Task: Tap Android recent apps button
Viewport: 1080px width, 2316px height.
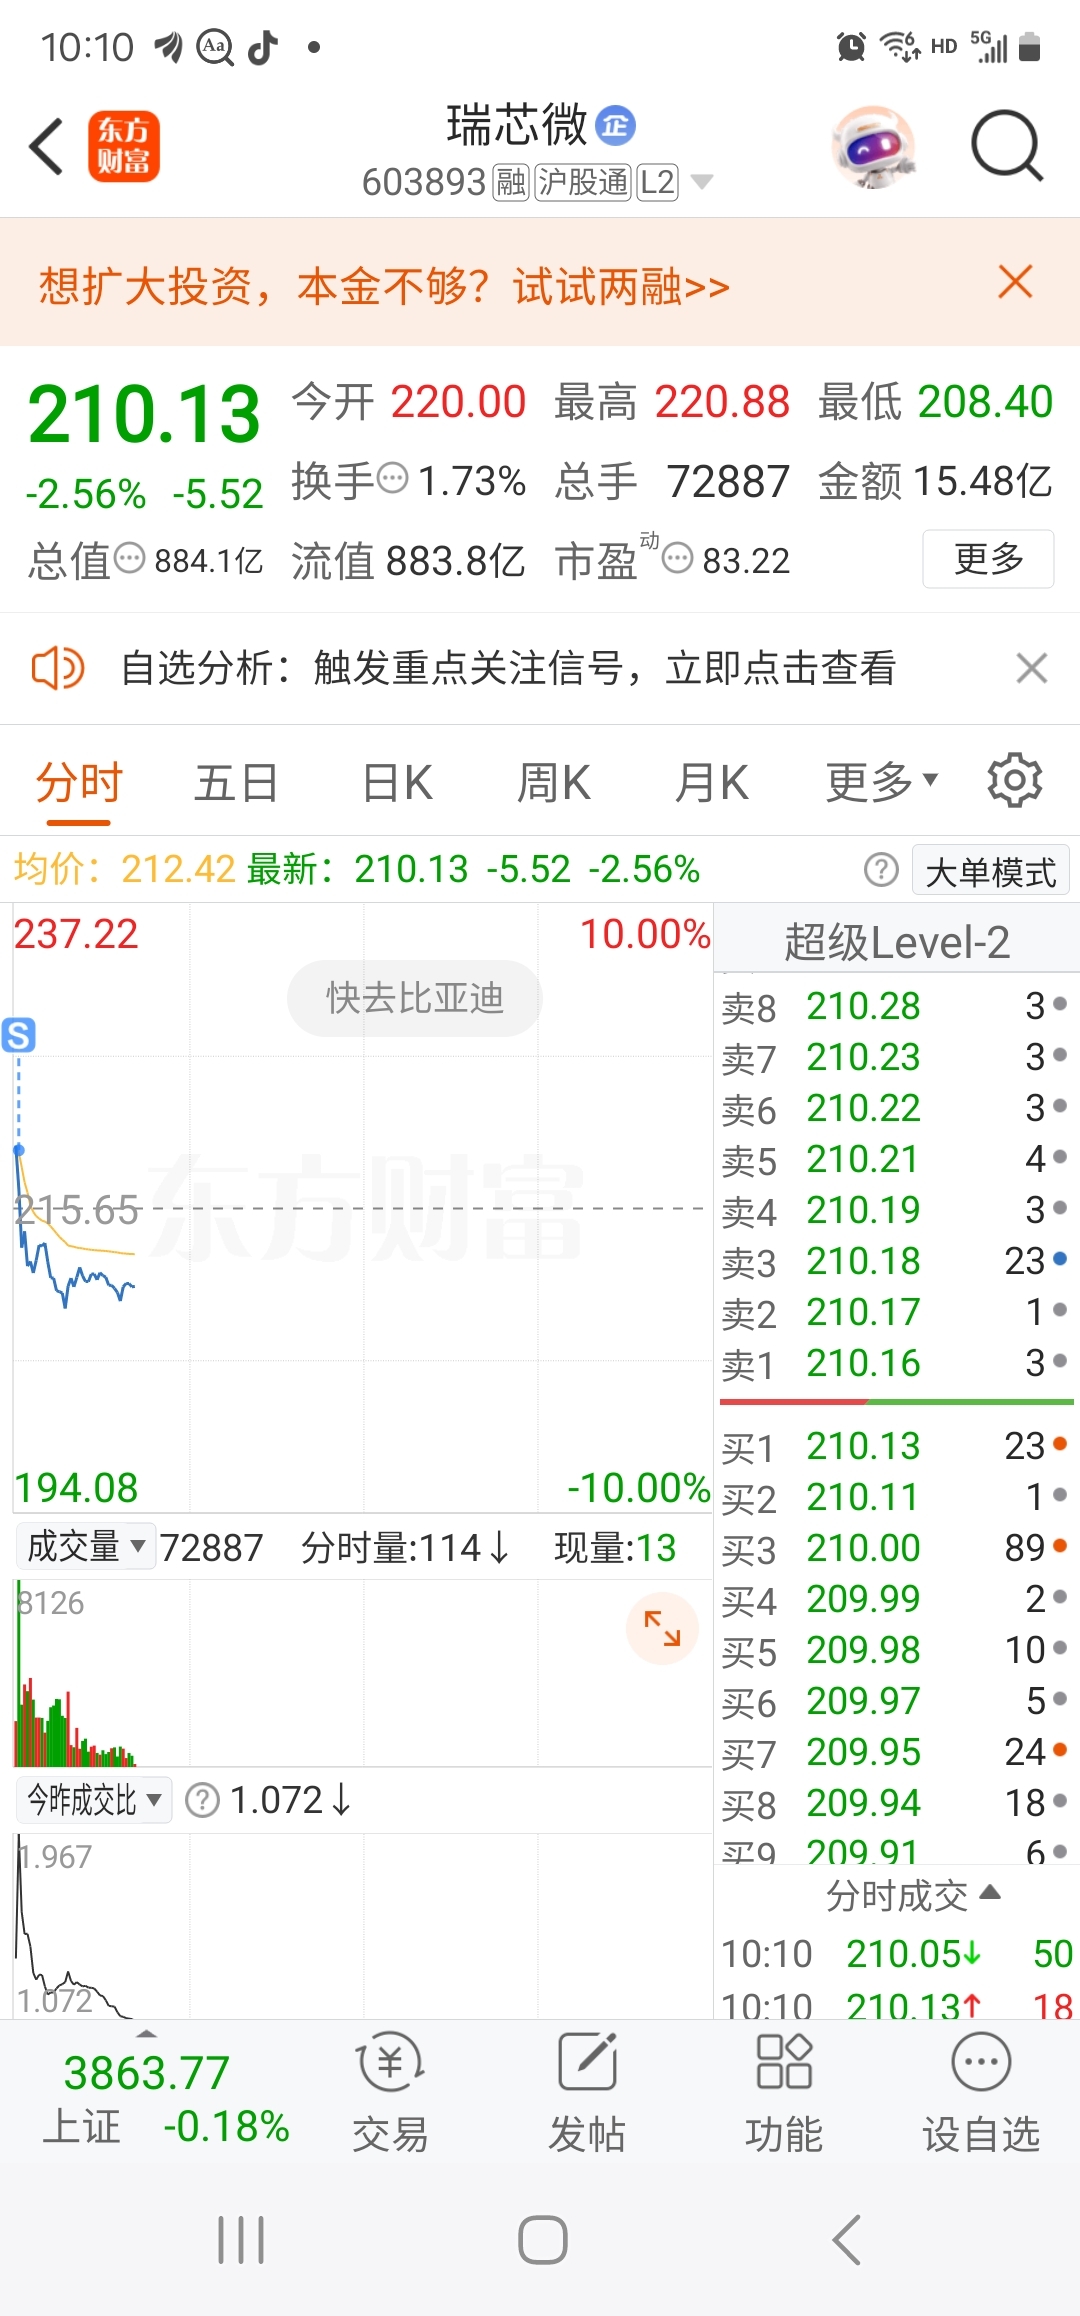Action: (241, 2240)
